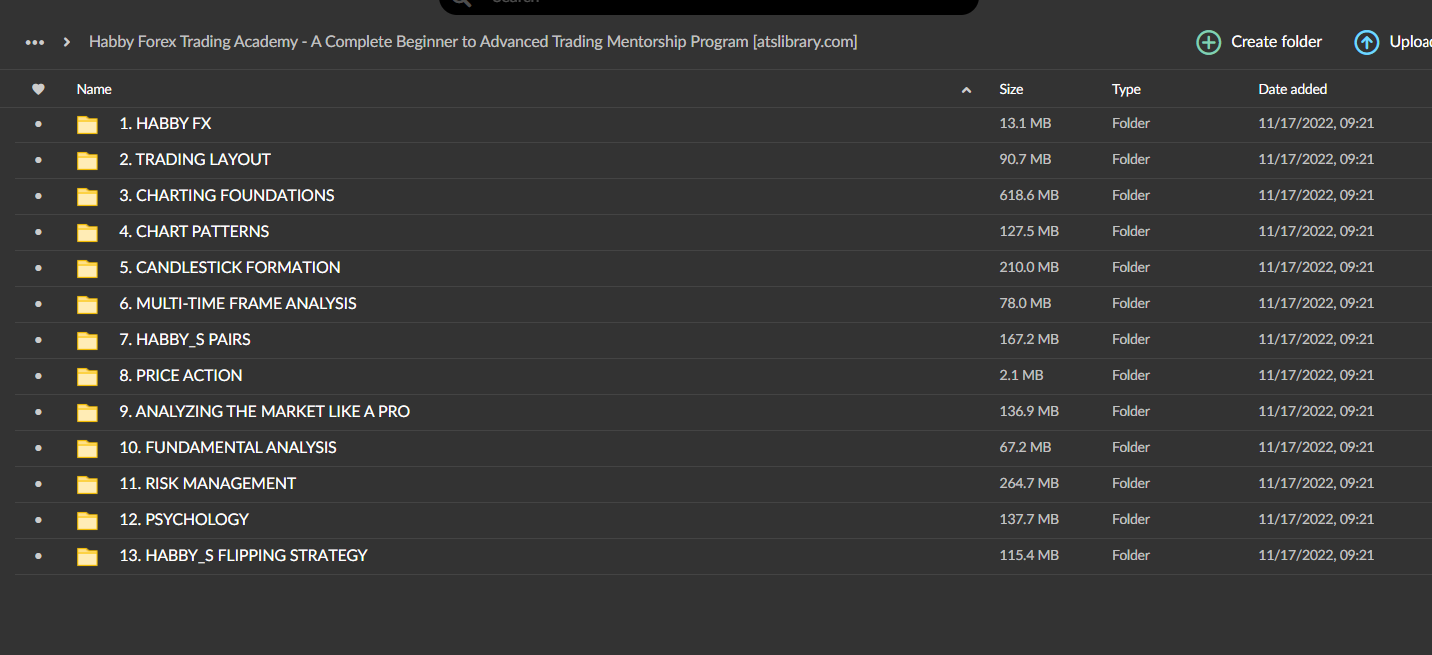Select the dot beside 6. MULTI-TIME FRAME ANALYSIS
Viewport: 1432px width, 655px height.
pos(38,303)
